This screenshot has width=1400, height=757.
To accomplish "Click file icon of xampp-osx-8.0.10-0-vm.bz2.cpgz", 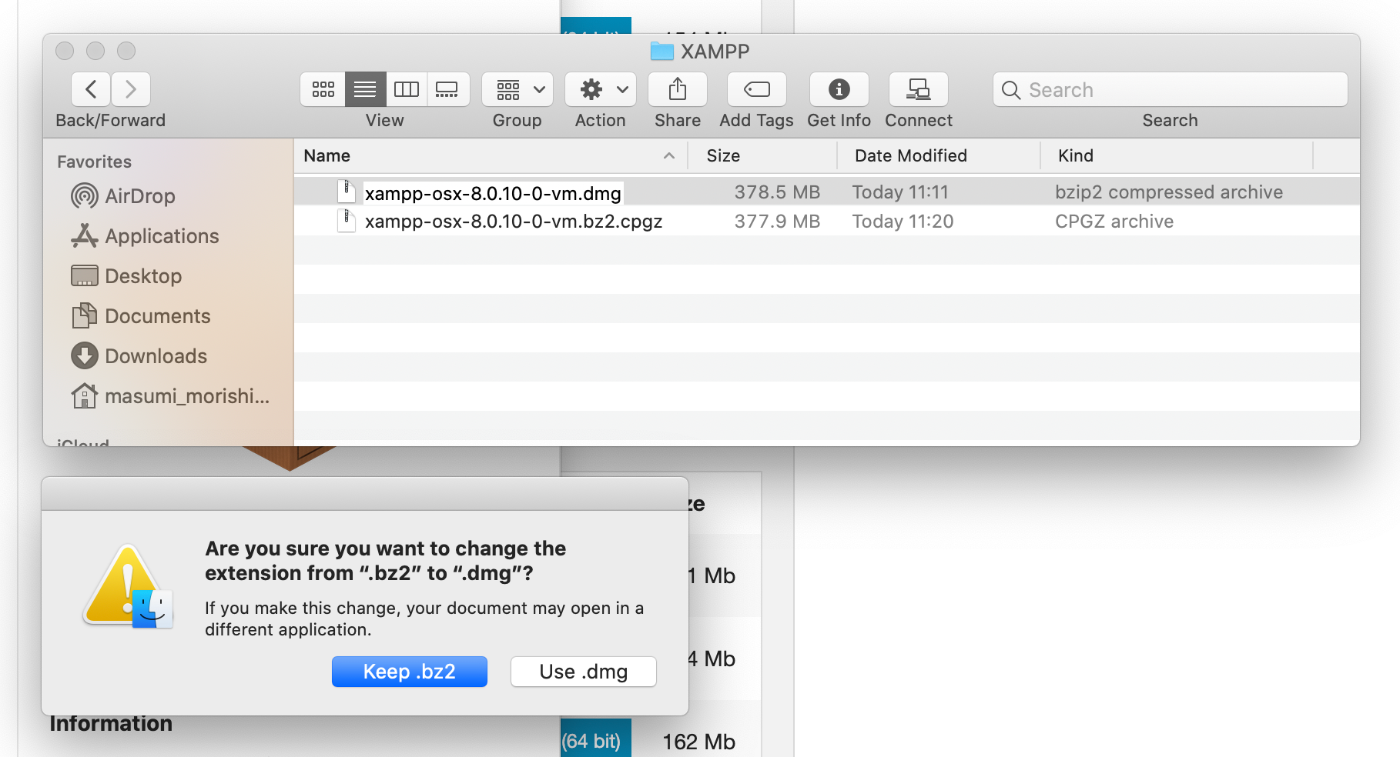I will (346, 221).
